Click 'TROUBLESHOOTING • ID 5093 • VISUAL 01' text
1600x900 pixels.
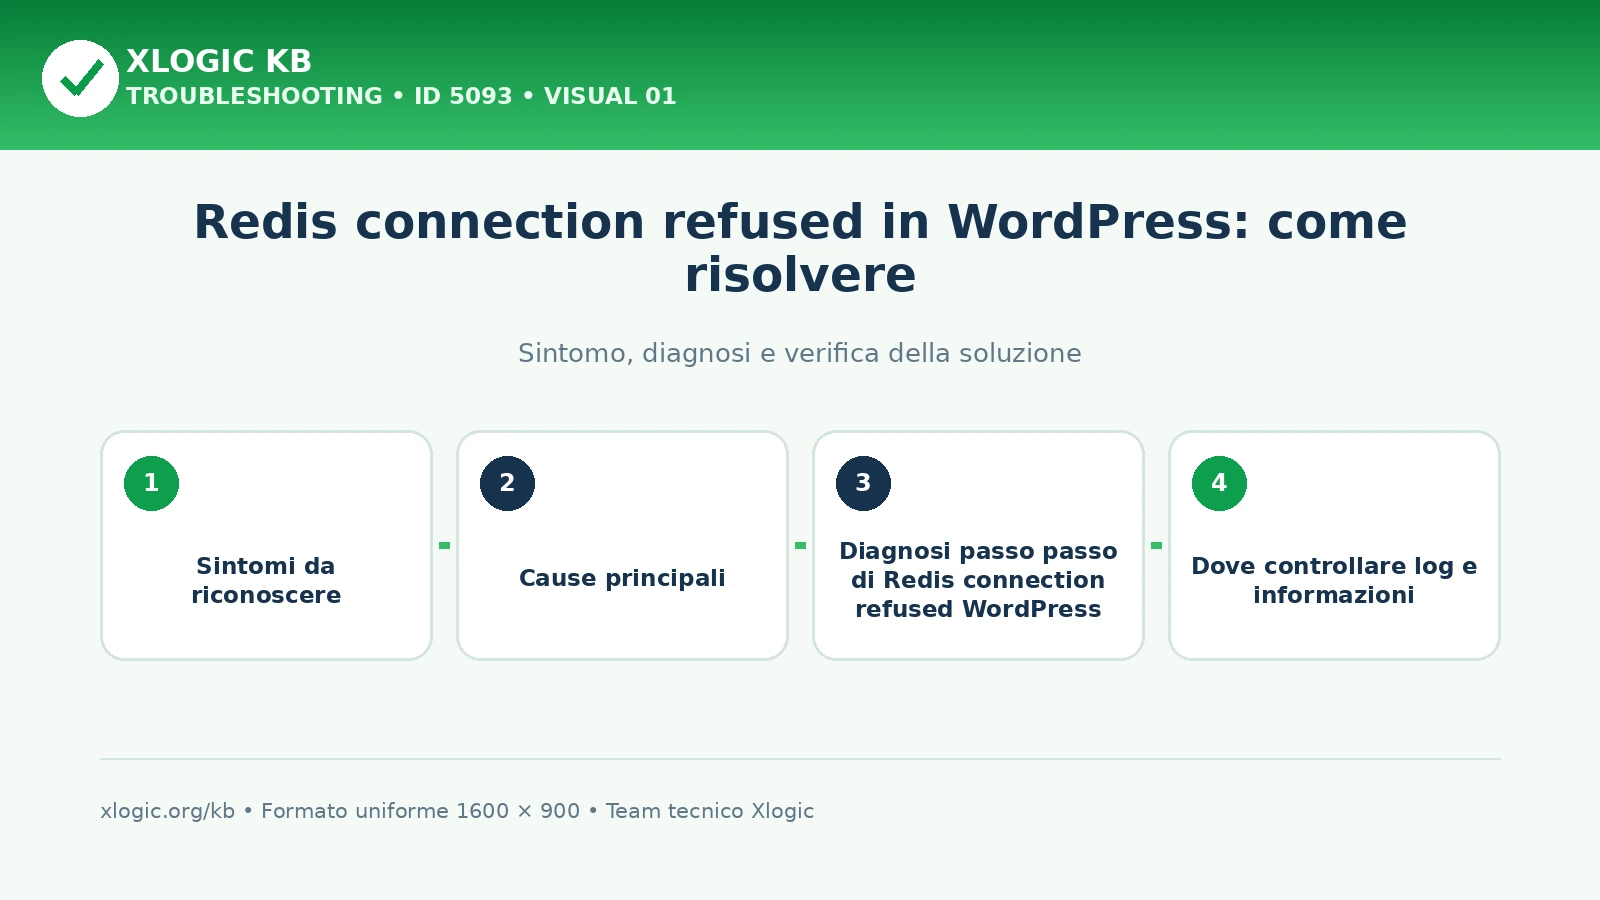point(401,96)
